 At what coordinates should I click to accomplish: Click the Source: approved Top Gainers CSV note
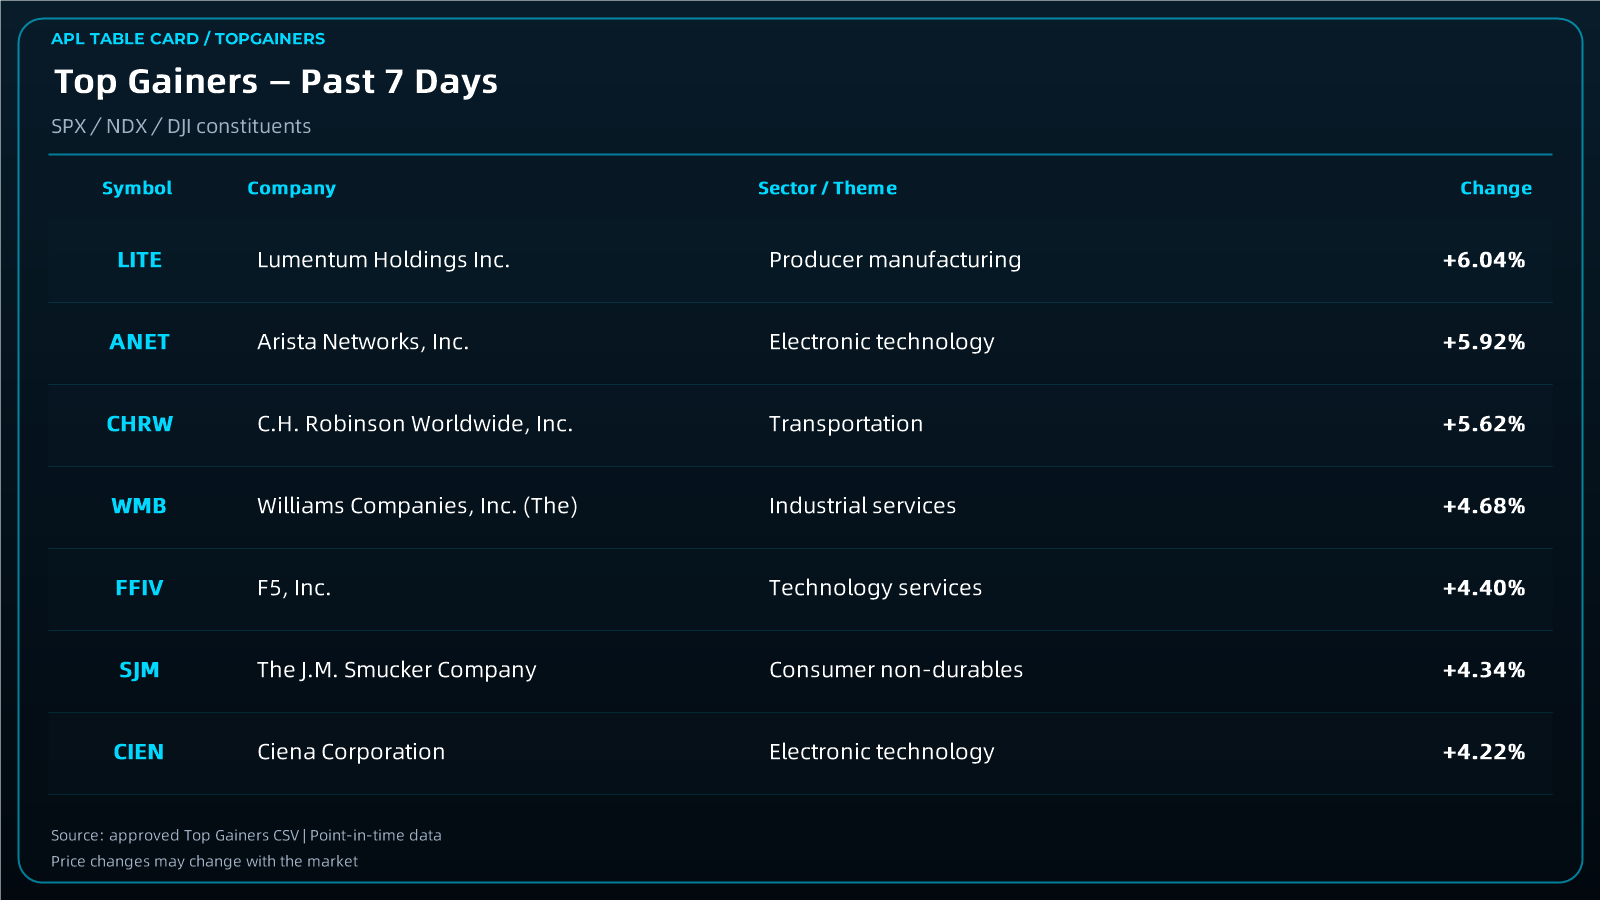coord(246,835)
